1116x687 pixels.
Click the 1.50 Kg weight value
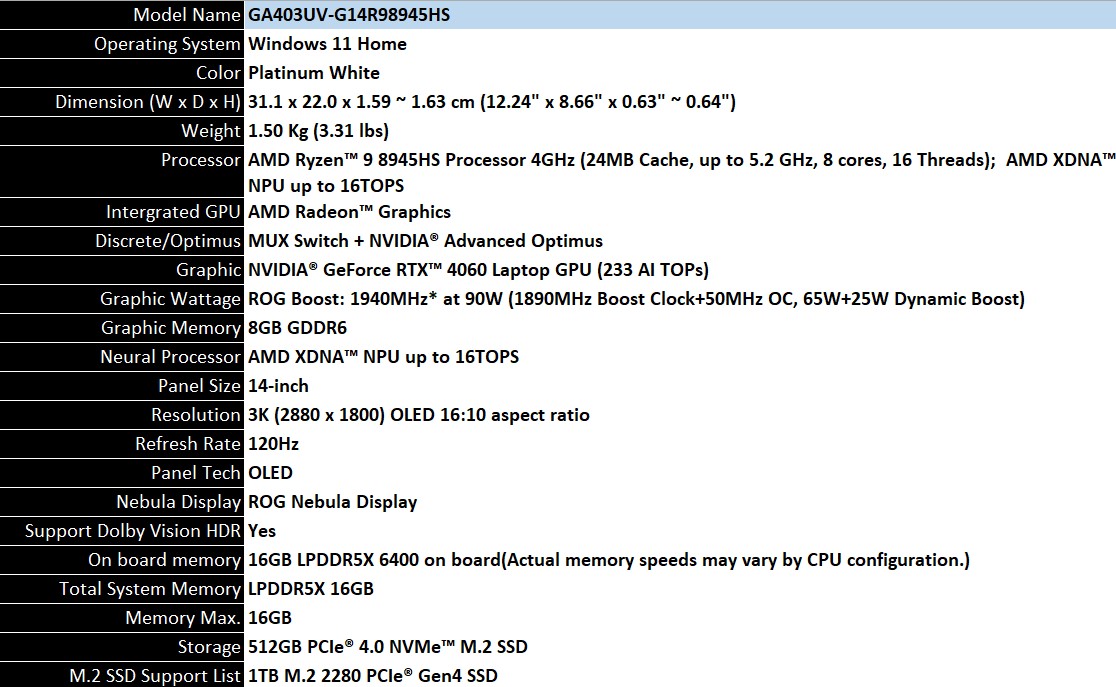pyautogui.click(x=318, y=131)
